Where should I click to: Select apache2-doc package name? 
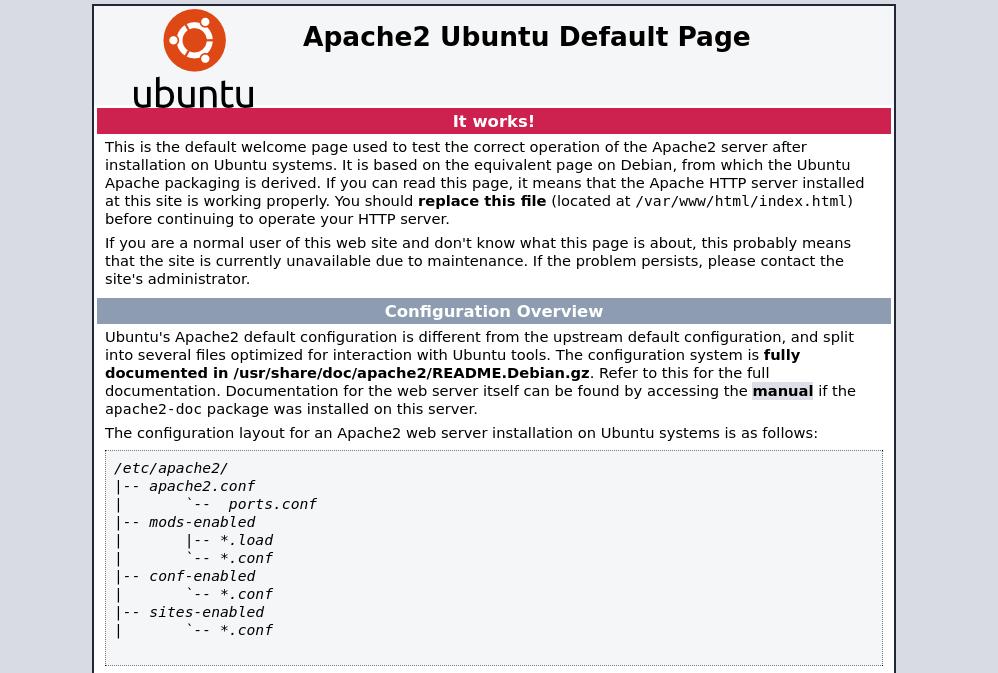153,409
